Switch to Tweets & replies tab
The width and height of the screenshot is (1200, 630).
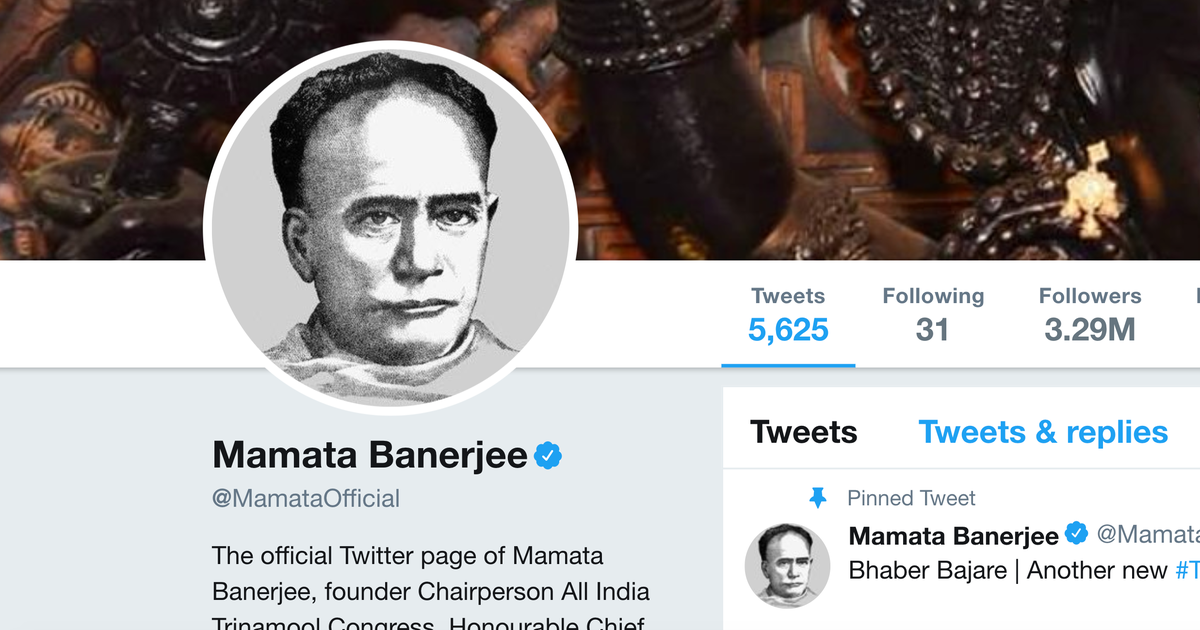tap(1043, 432)
